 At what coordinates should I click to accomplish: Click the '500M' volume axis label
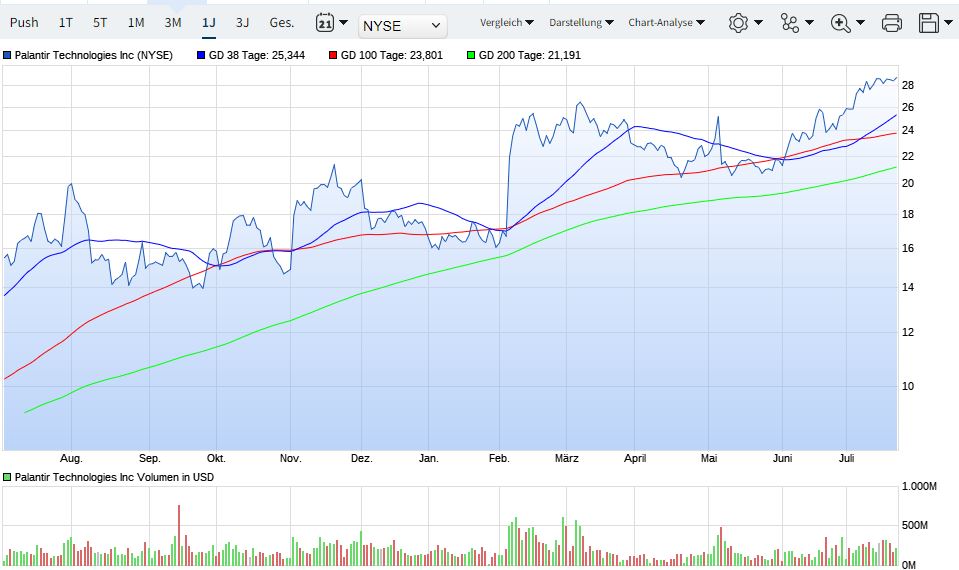[x=915, y=525]
